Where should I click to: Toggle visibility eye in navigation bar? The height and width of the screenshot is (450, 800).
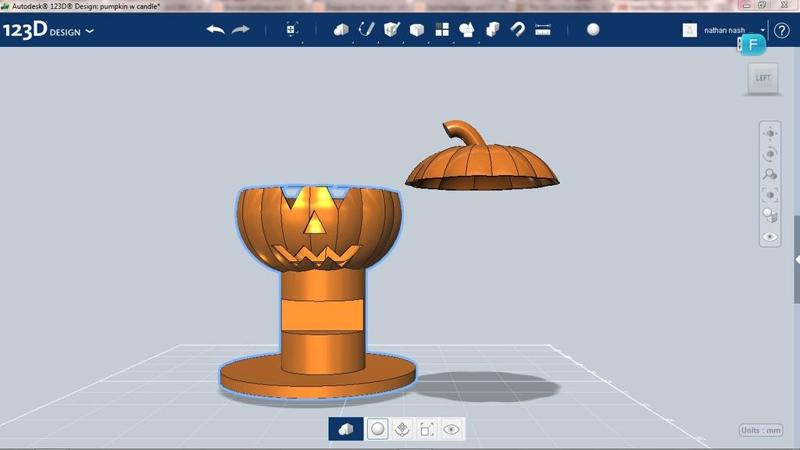tap(770, 237)
